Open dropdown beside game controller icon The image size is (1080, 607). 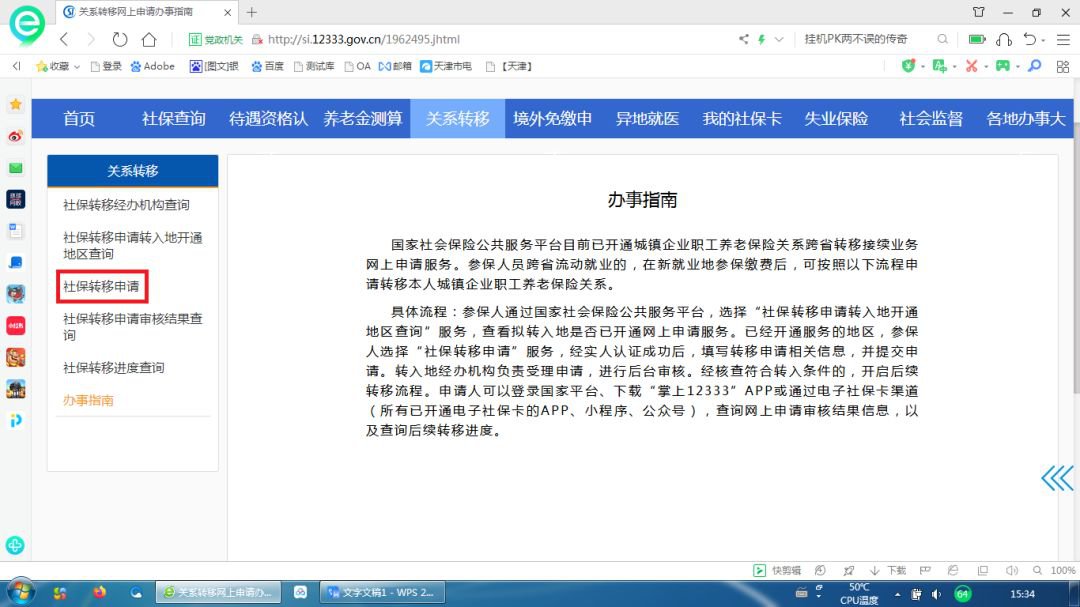(x=1018, y=67)
